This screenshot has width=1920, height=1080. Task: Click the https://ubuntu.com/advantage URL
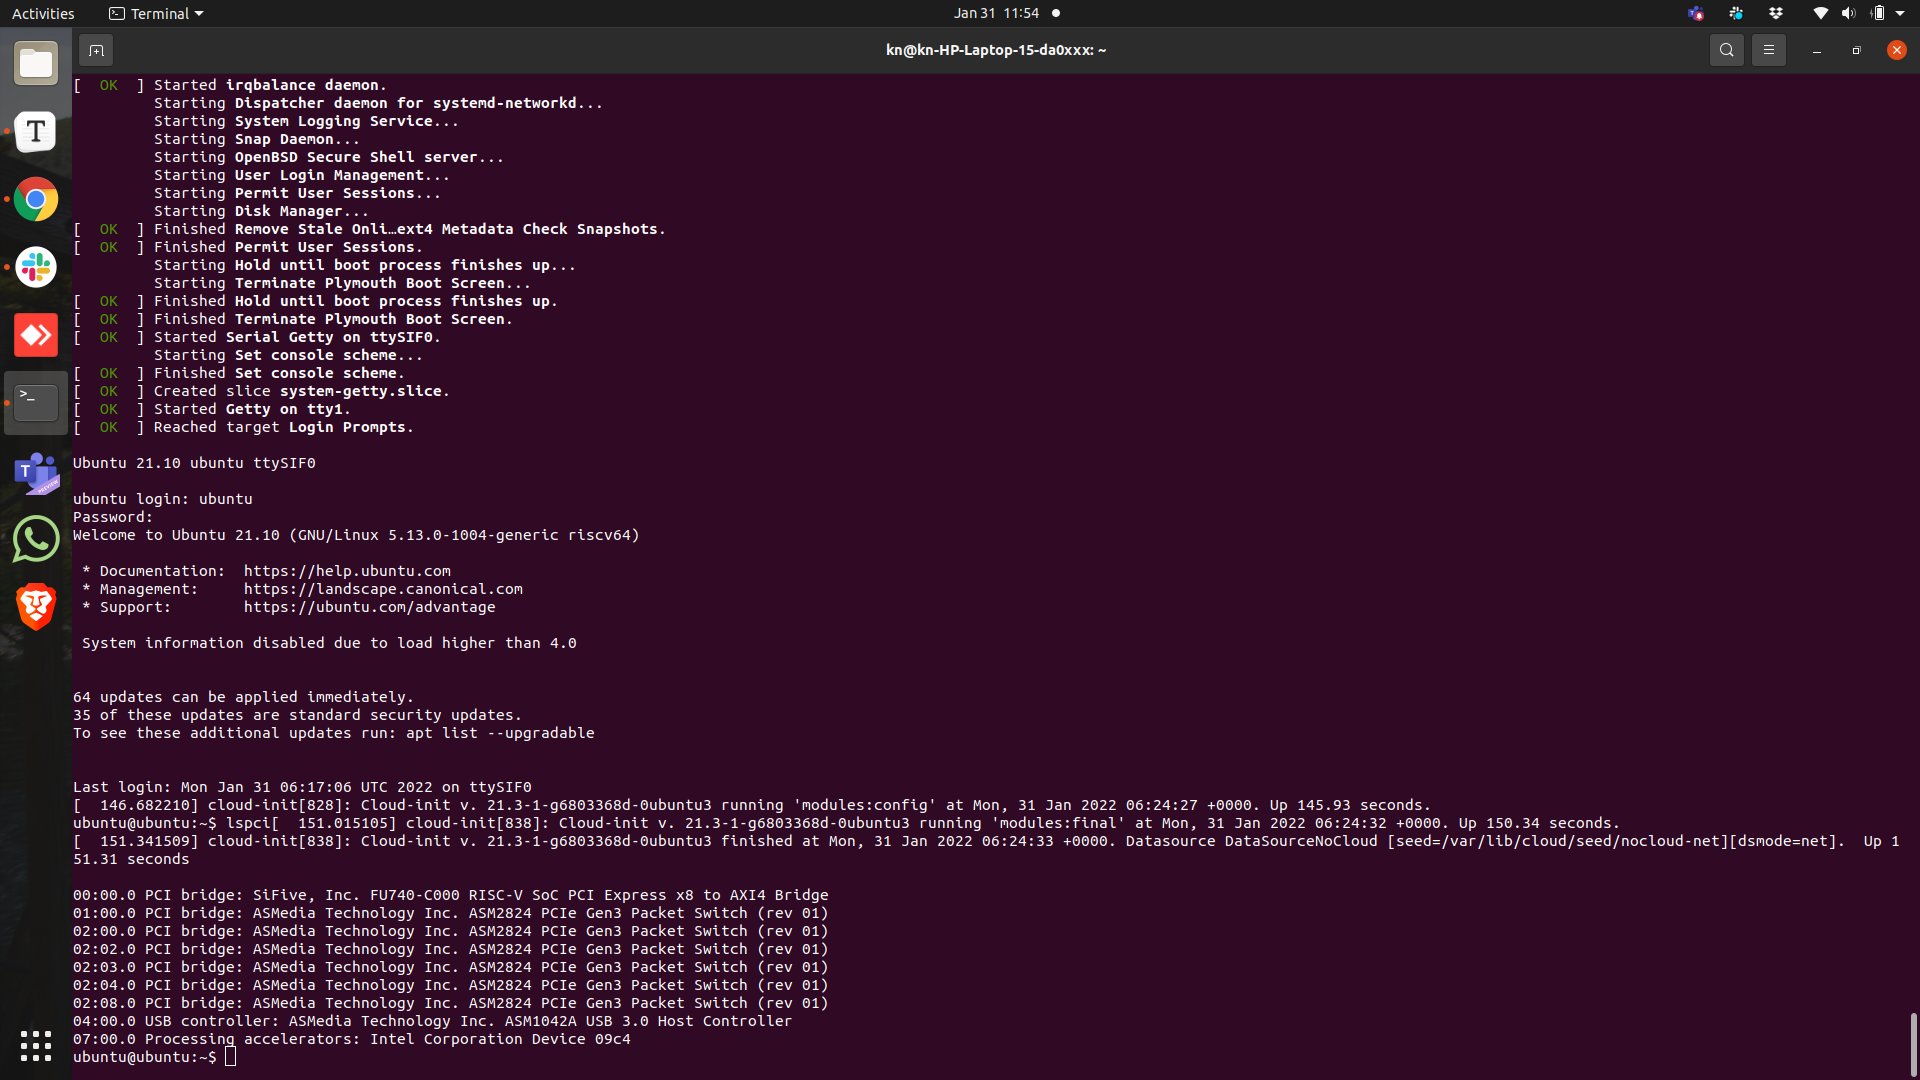(x=369, y=607)
